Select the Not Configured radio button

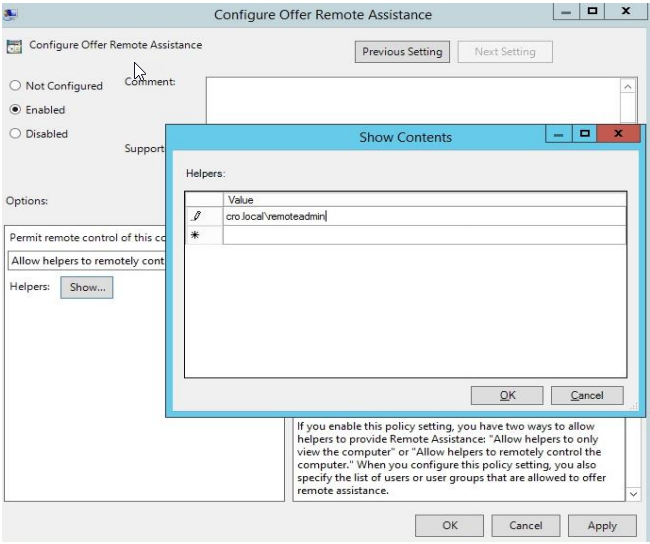tap(15, 86)
